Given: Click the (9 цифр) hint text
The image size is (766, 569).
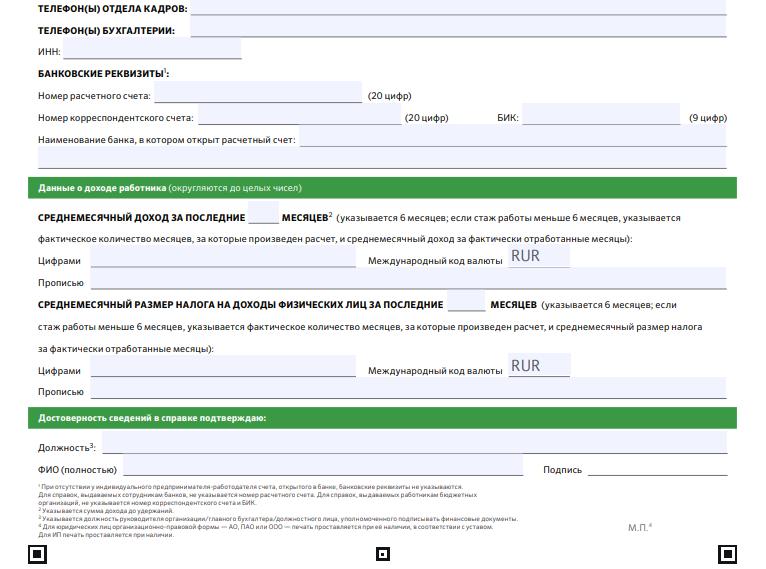Looking at the screenshot, I should coord(708,118).
